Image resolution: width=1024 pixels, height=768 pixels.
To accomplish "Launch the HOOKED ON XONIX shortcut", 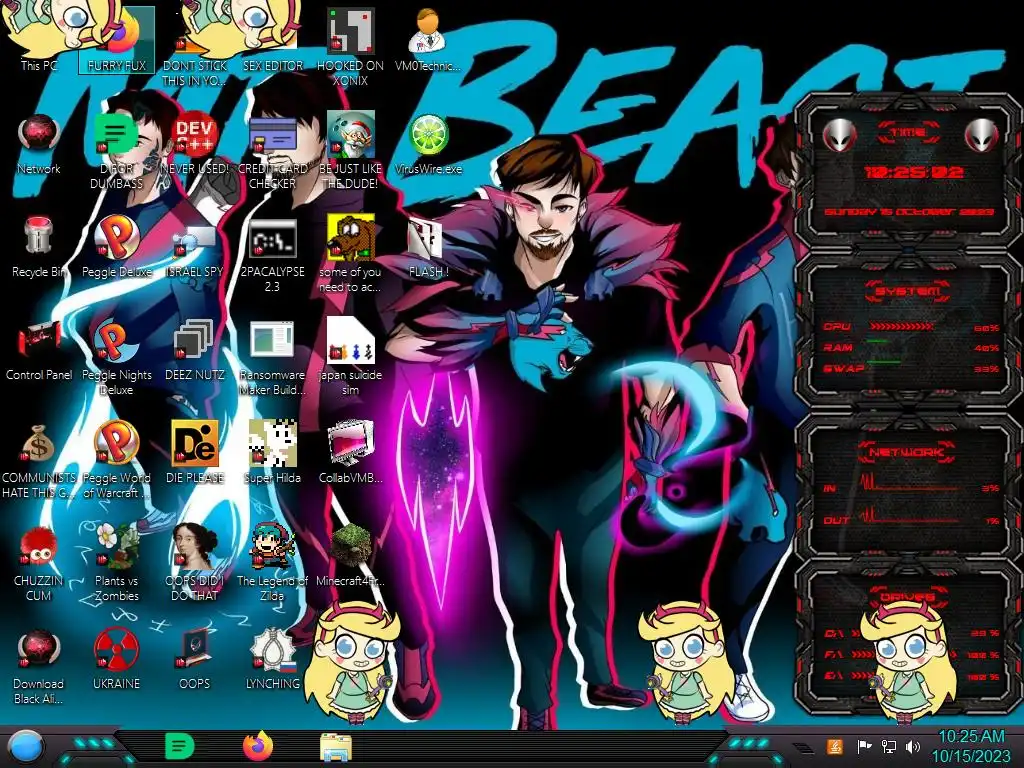I will click(x=351, y=47).
